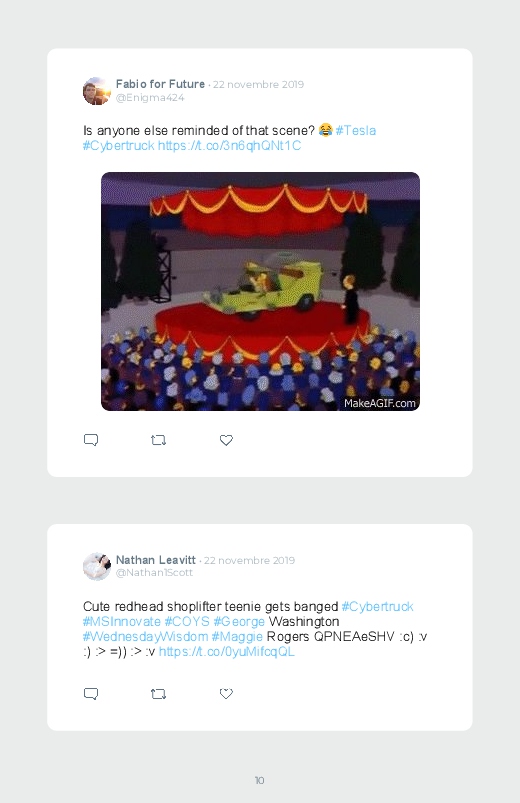The height and width of the screenshot is (803, 520).
Task: Like the Fabio for Future tweet
Action: (226, 440)
